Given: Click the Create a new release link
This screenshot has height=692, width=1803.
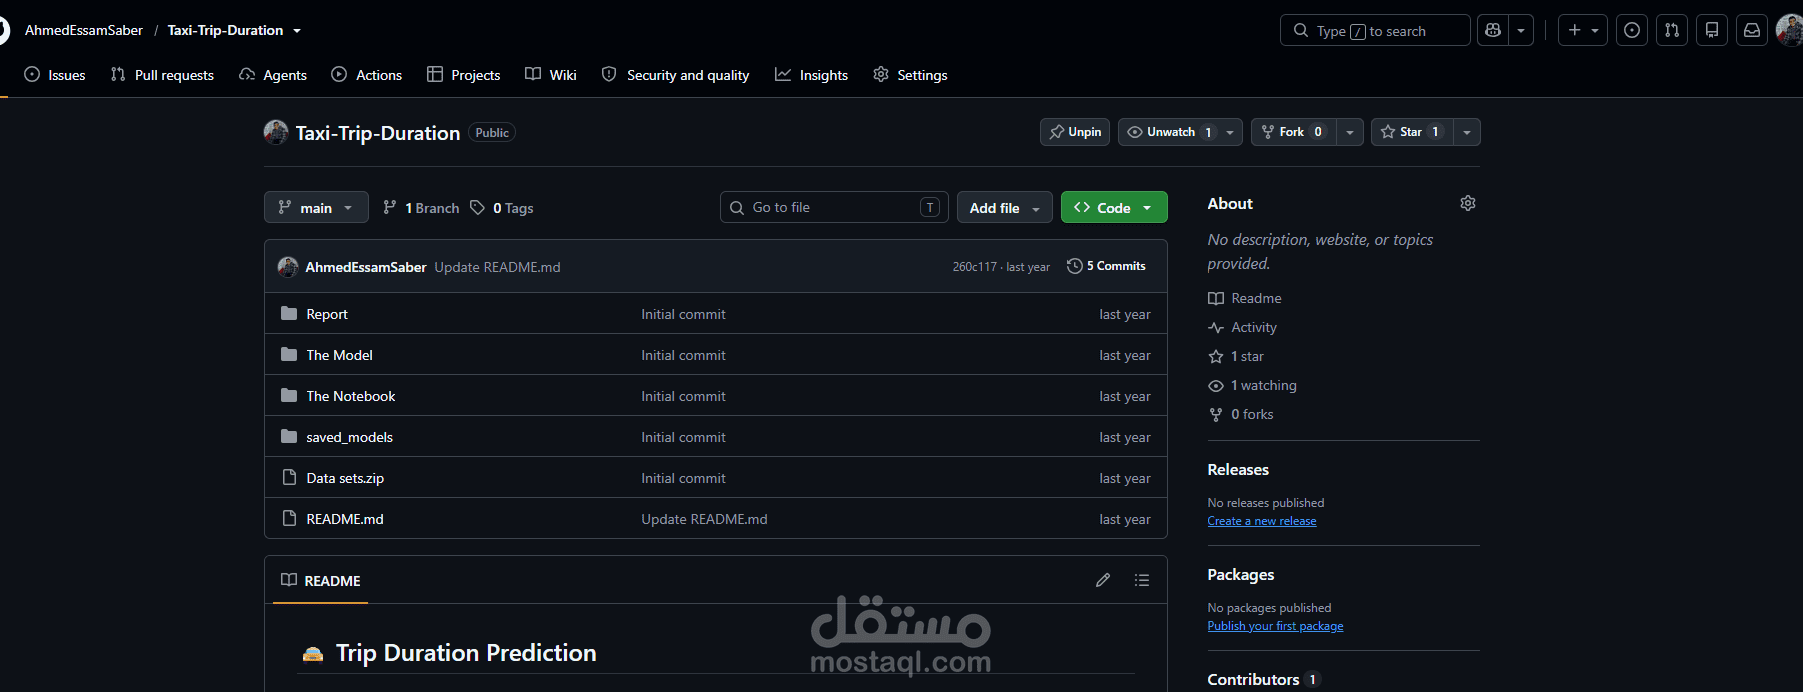Looking at the screenshot, I should [1262, 521].
